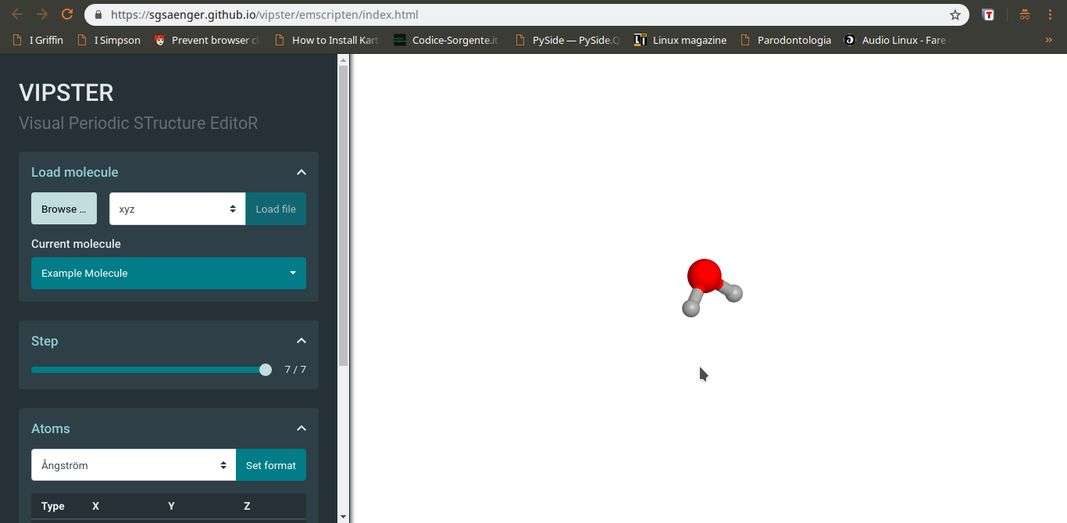Click the Browse button
Screen dimensions: 1067x523
point(64,209)
